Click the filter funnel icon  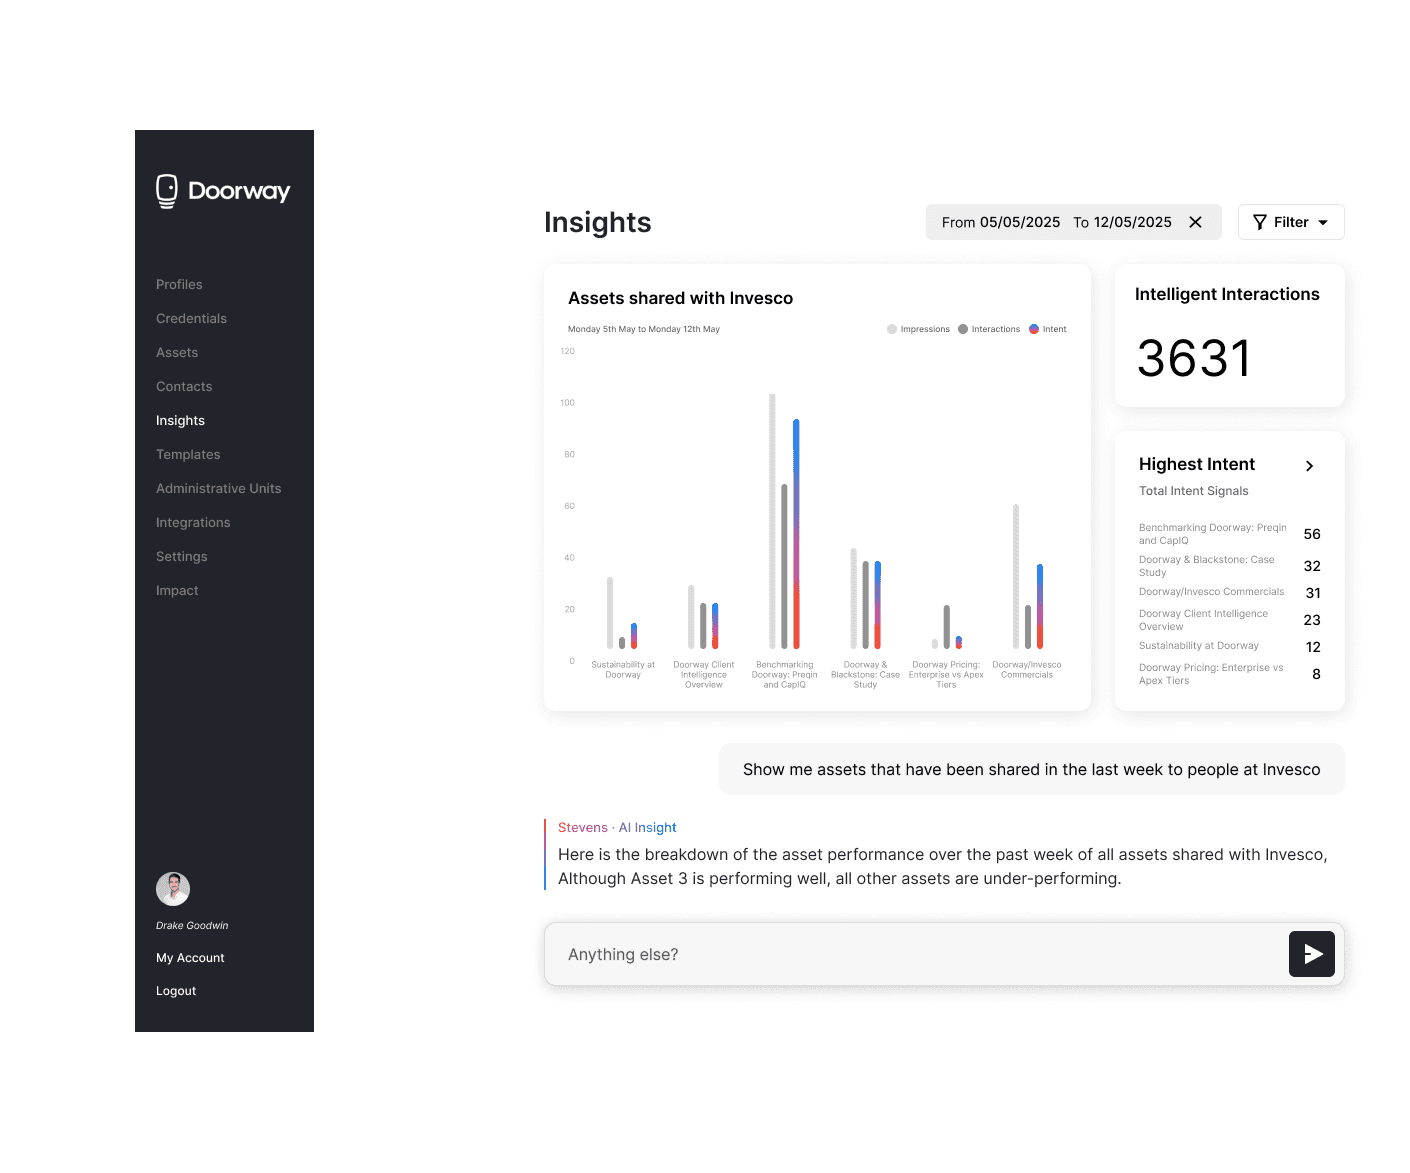click(1261, 222)
